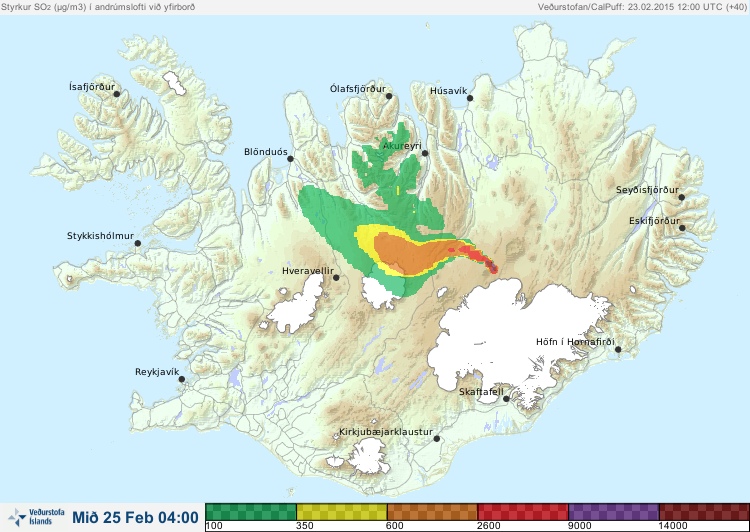Click the 'Skaftafell' label
Viewport: 750px width, 532px height.
click(x=481, y=392)
